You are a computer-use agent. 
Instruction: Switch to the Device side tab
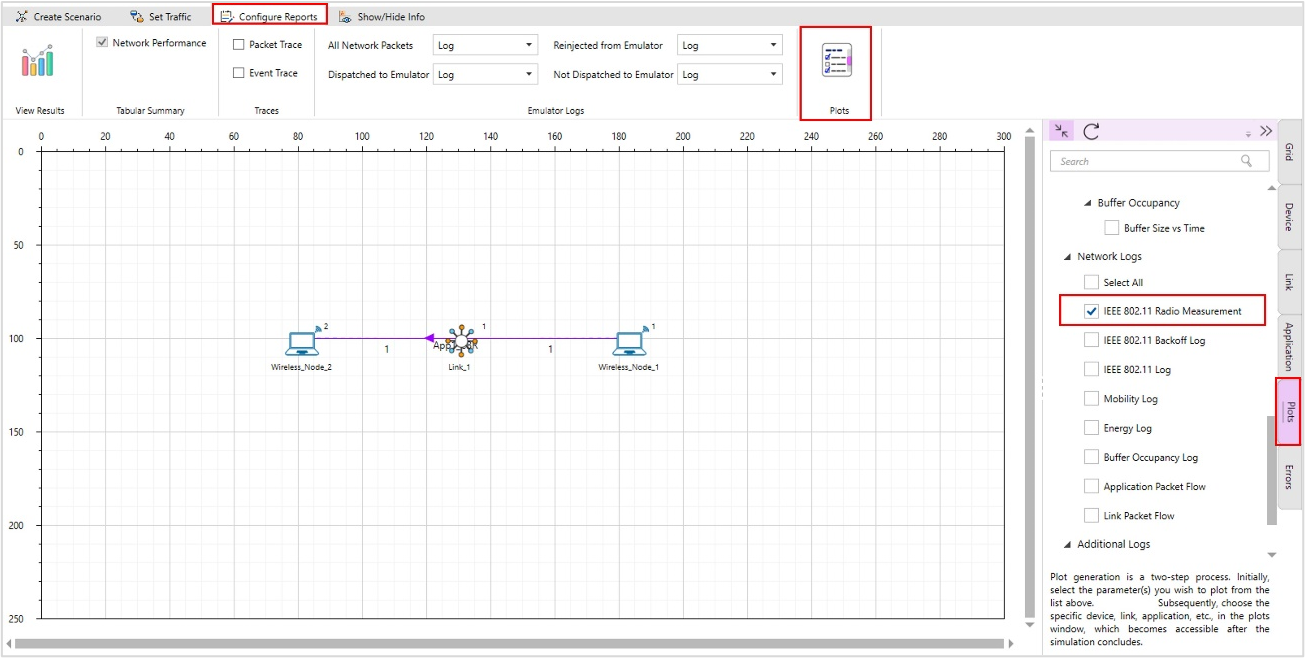1288,217
